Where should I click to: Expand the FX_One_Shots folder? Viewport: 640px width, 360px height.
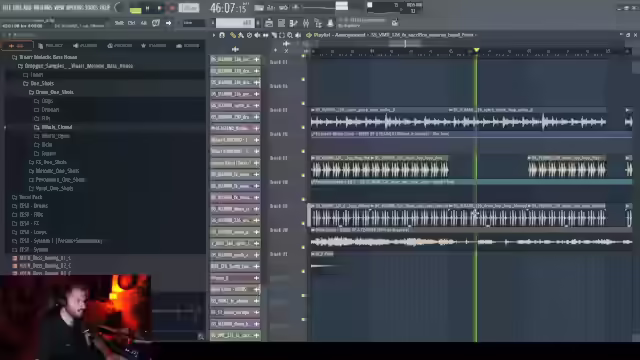click(x=48, y=162)
